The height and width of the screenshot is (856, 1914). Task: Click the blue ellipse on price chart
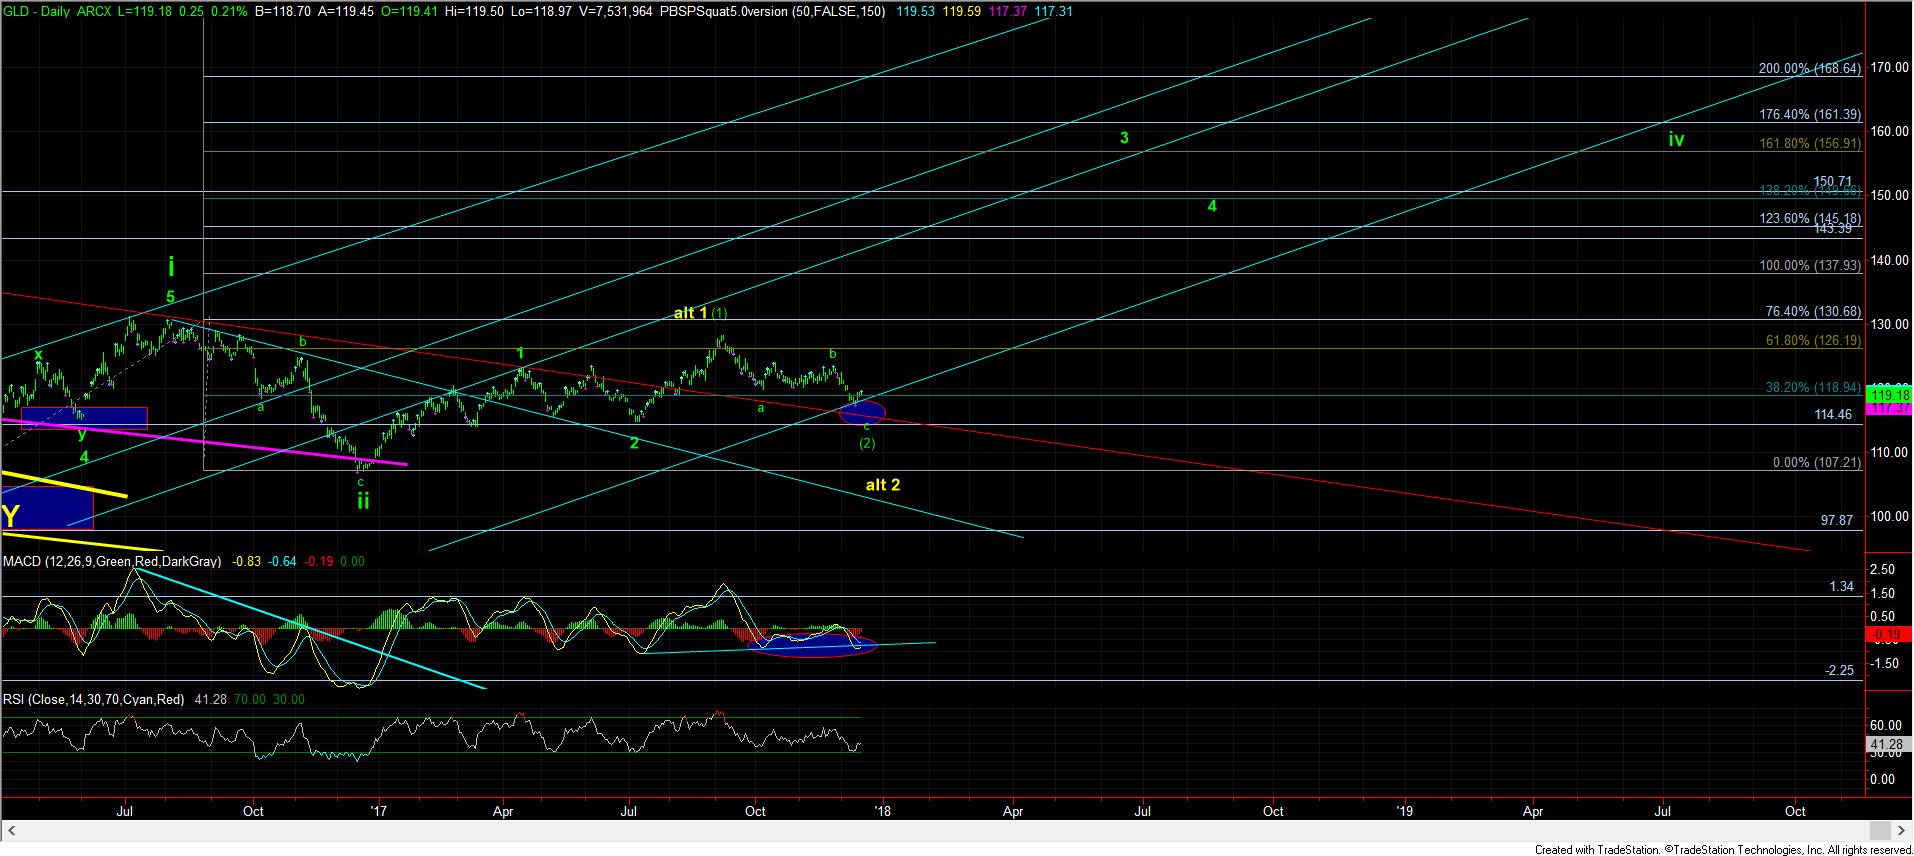coord(861,411)
